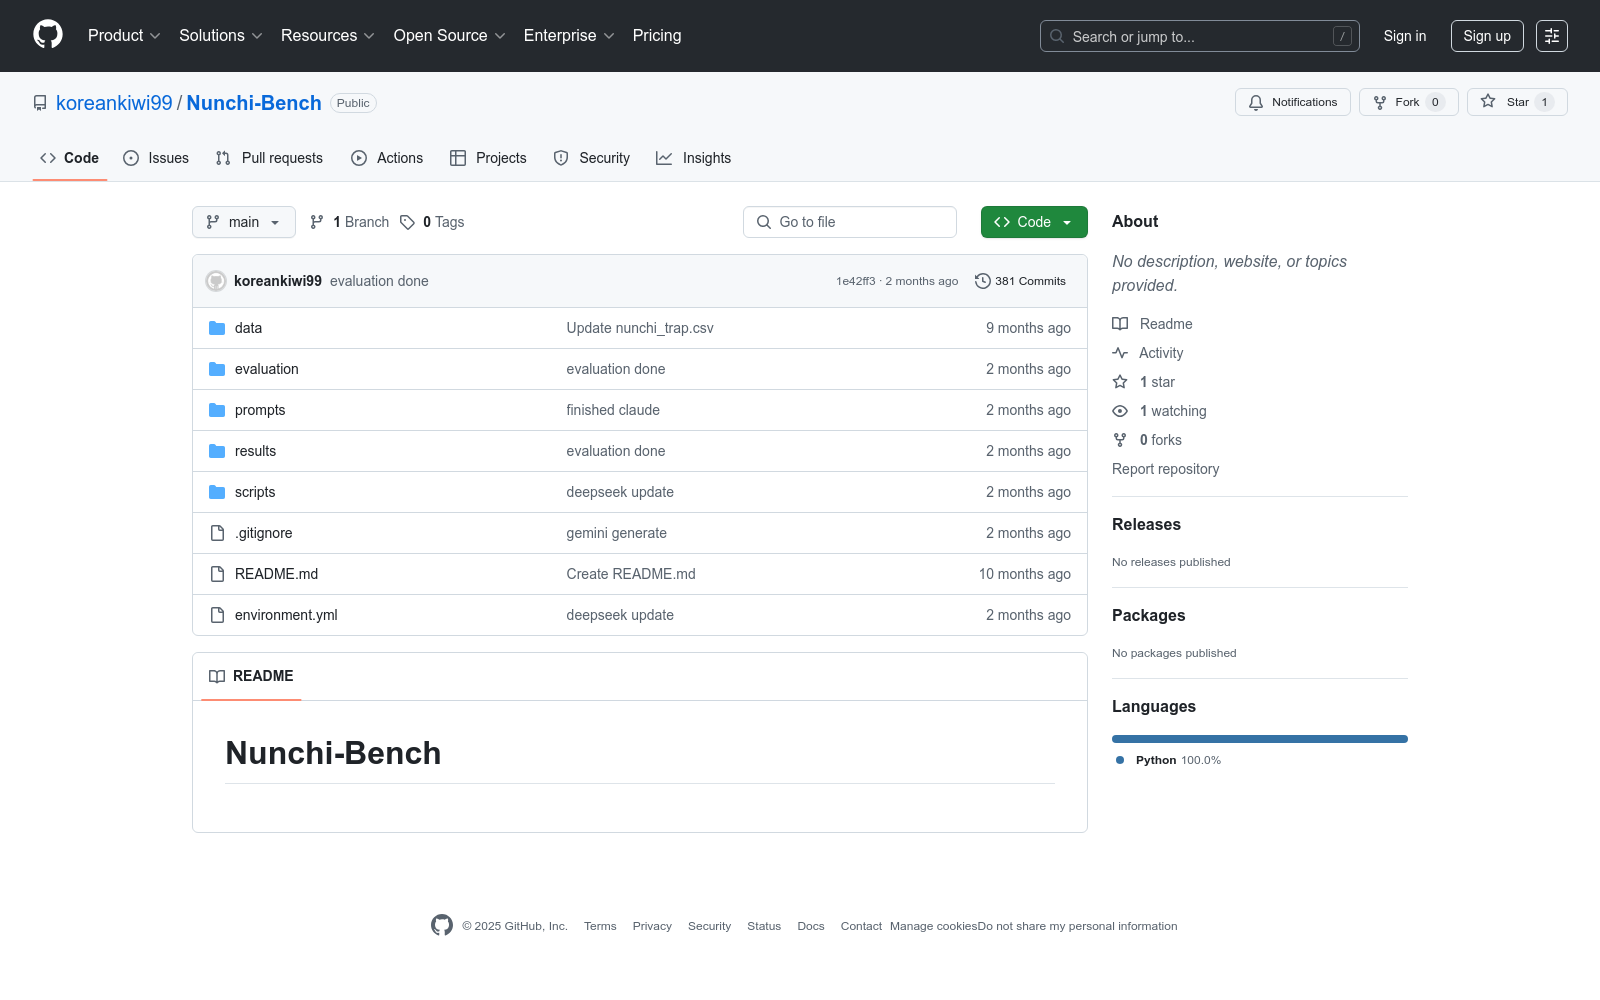This screenshot has width=1600, height=1000.
Task: Open the latest commit message 'evaluation done'
Action: [379, 281]
